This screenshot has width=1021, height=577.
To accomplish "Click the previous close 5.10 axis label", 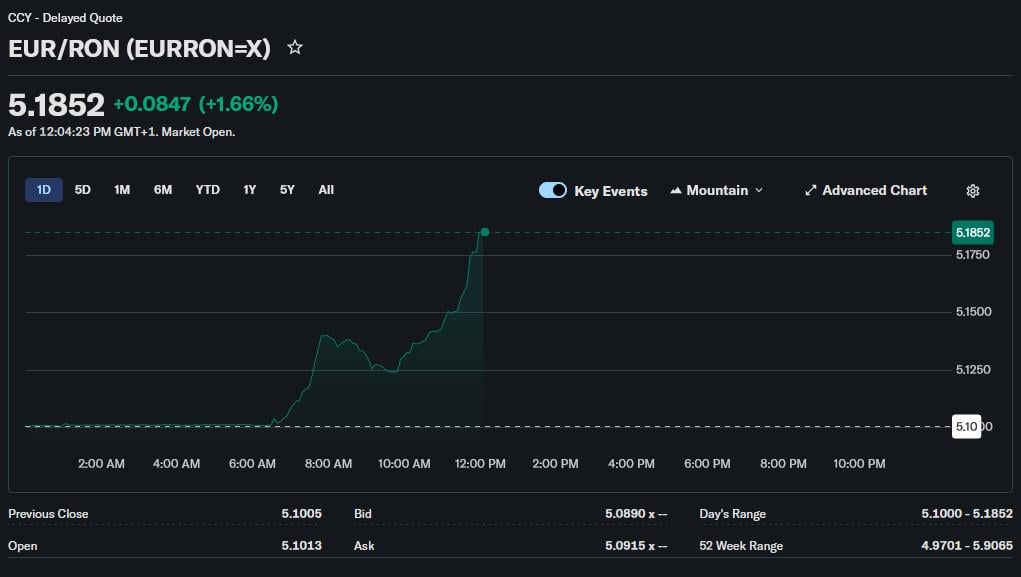I will (x=966, y=426).
